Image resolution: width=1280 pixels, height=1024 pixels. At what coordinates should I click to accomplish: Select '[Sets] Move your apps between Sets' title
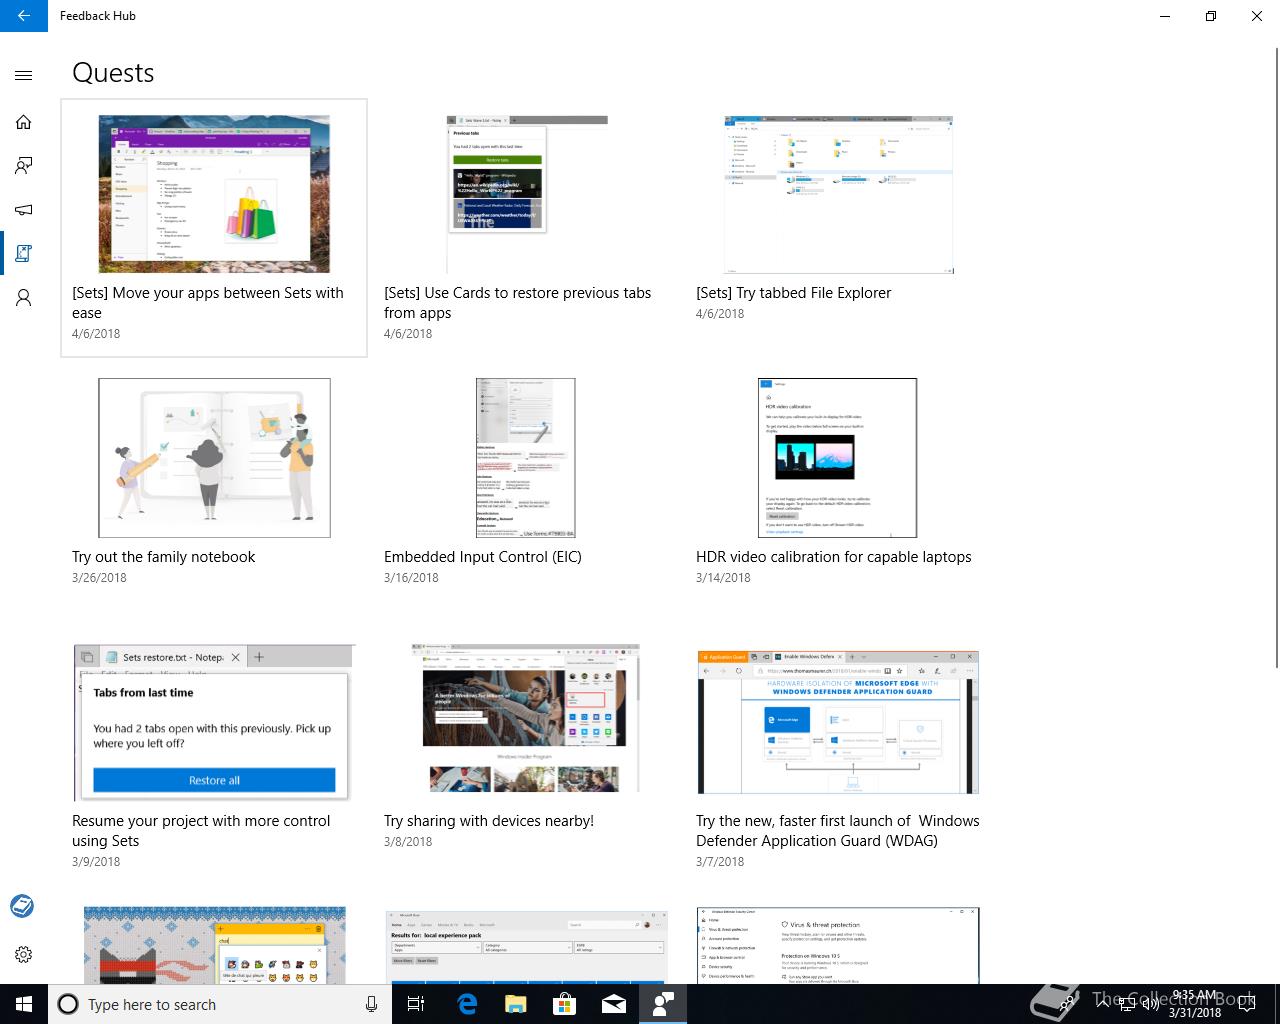[x=208, y=303]
